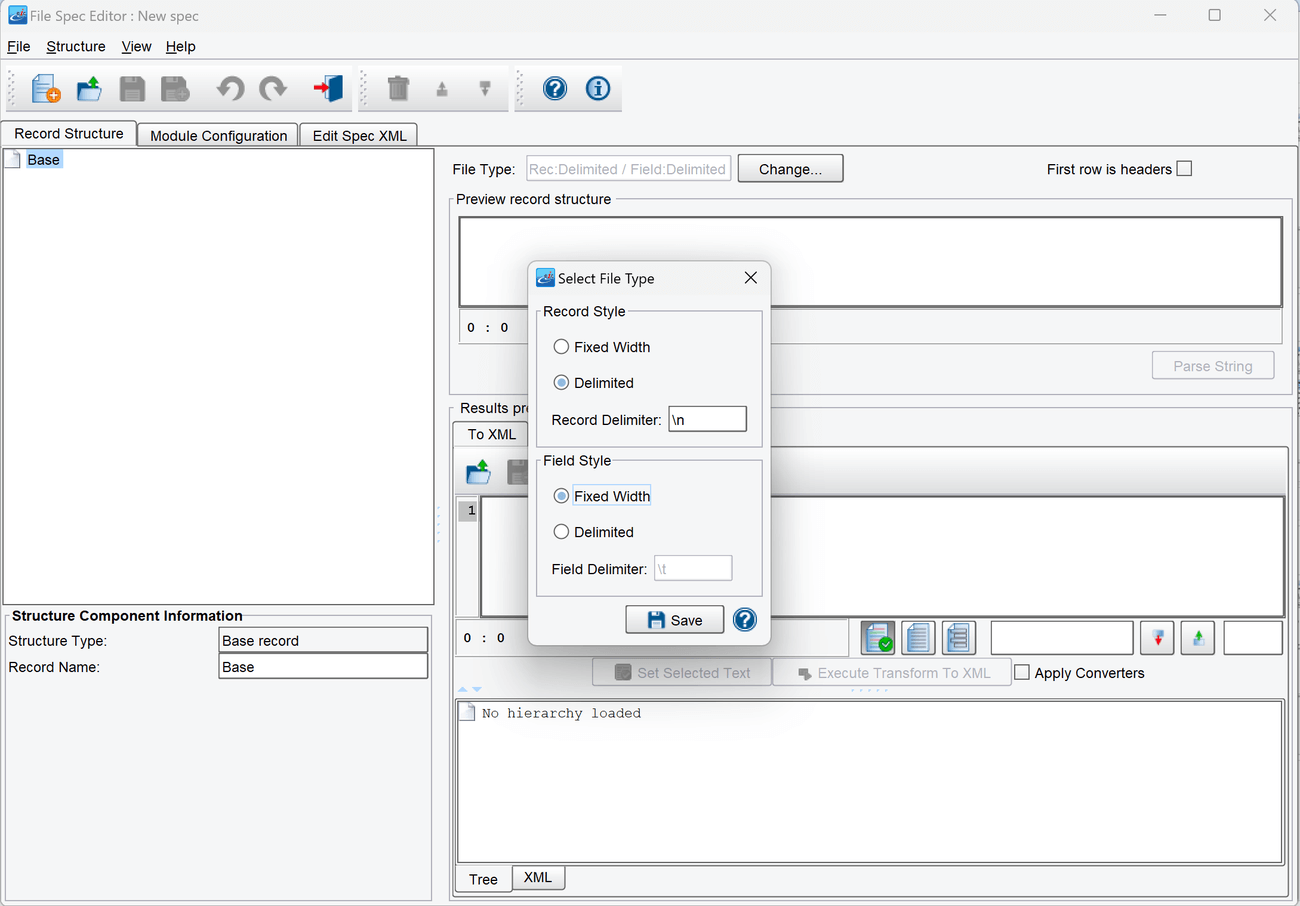The height and width of the screenshot is (906, 1300).
Task: Open the Help menu
Action: coord(181,46)
